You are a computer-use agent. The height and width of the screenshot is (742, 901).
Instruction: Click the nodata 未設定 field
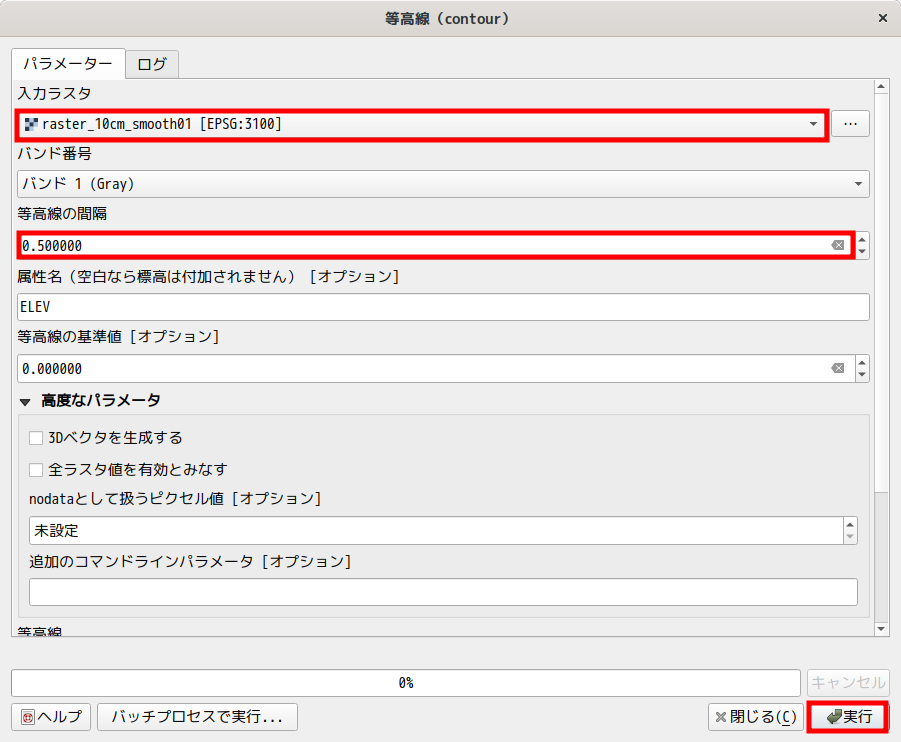(x=436, y=530)
